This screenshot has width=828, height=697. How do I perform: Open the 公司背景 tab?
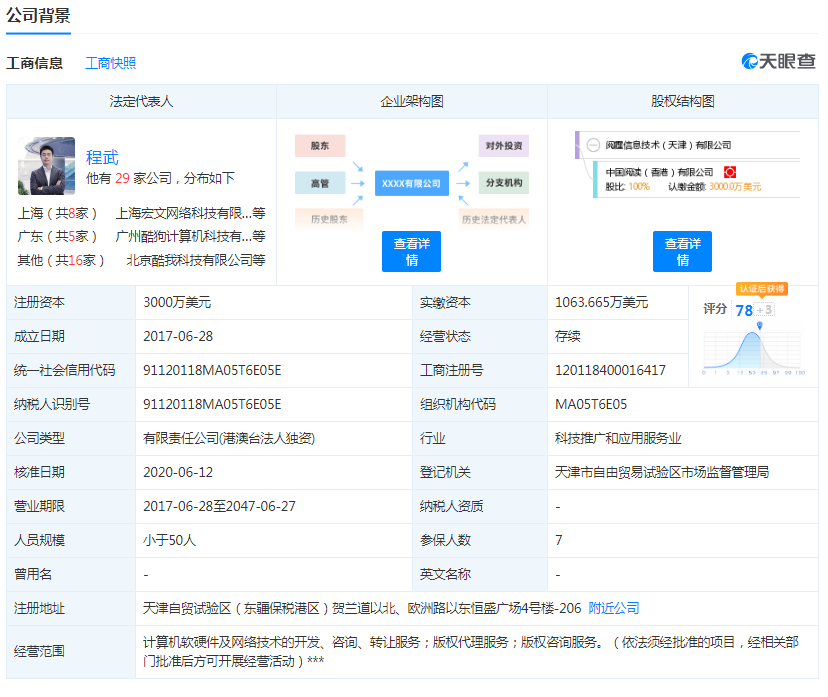[x=38, y=15]
